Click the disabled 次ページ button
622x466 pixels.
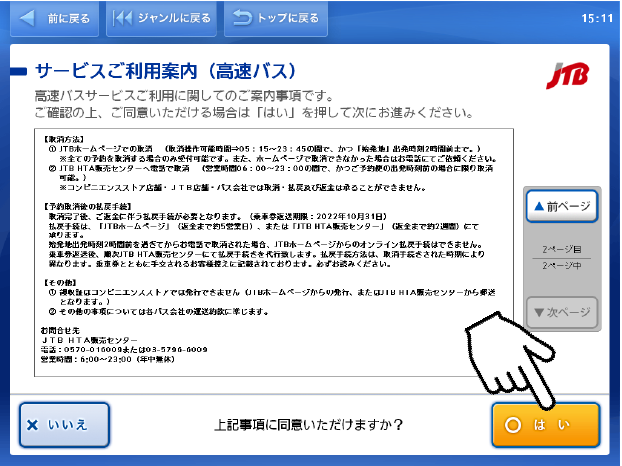(562, 312)
